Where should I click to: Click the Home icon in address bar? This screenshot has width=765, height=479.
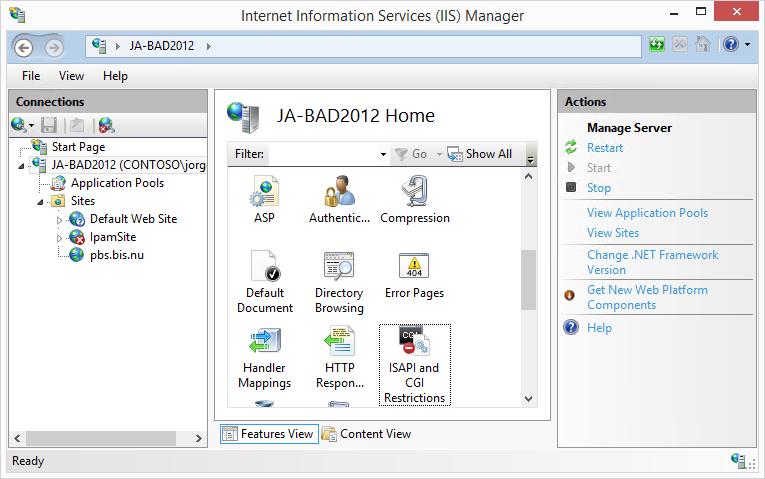coord(702,45)
